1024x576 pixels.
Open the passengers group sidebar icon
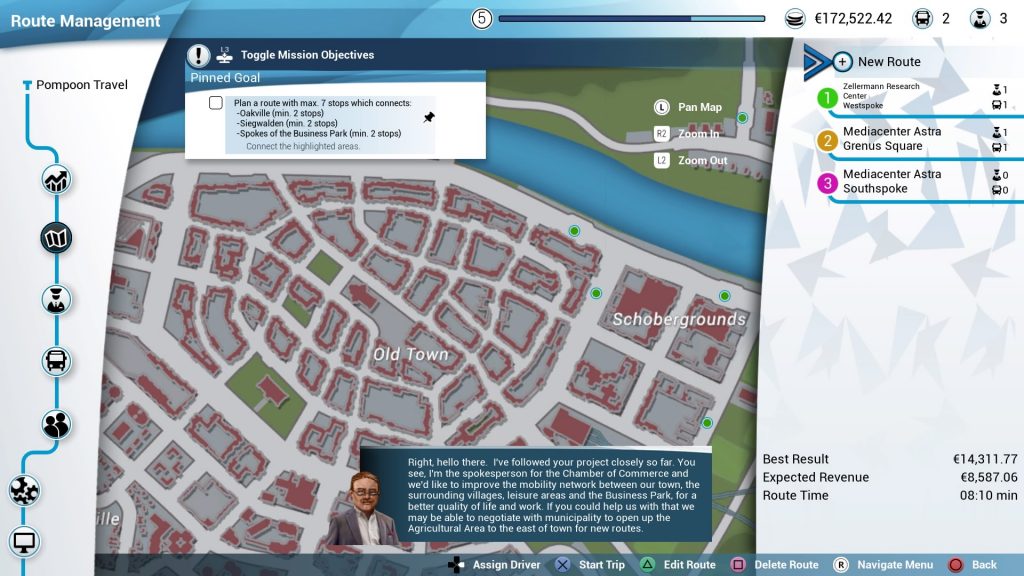[x=56, y=424]
